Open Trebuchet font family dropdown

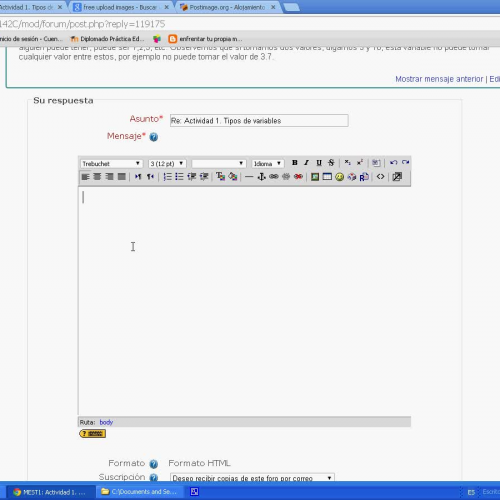[111, 164]
